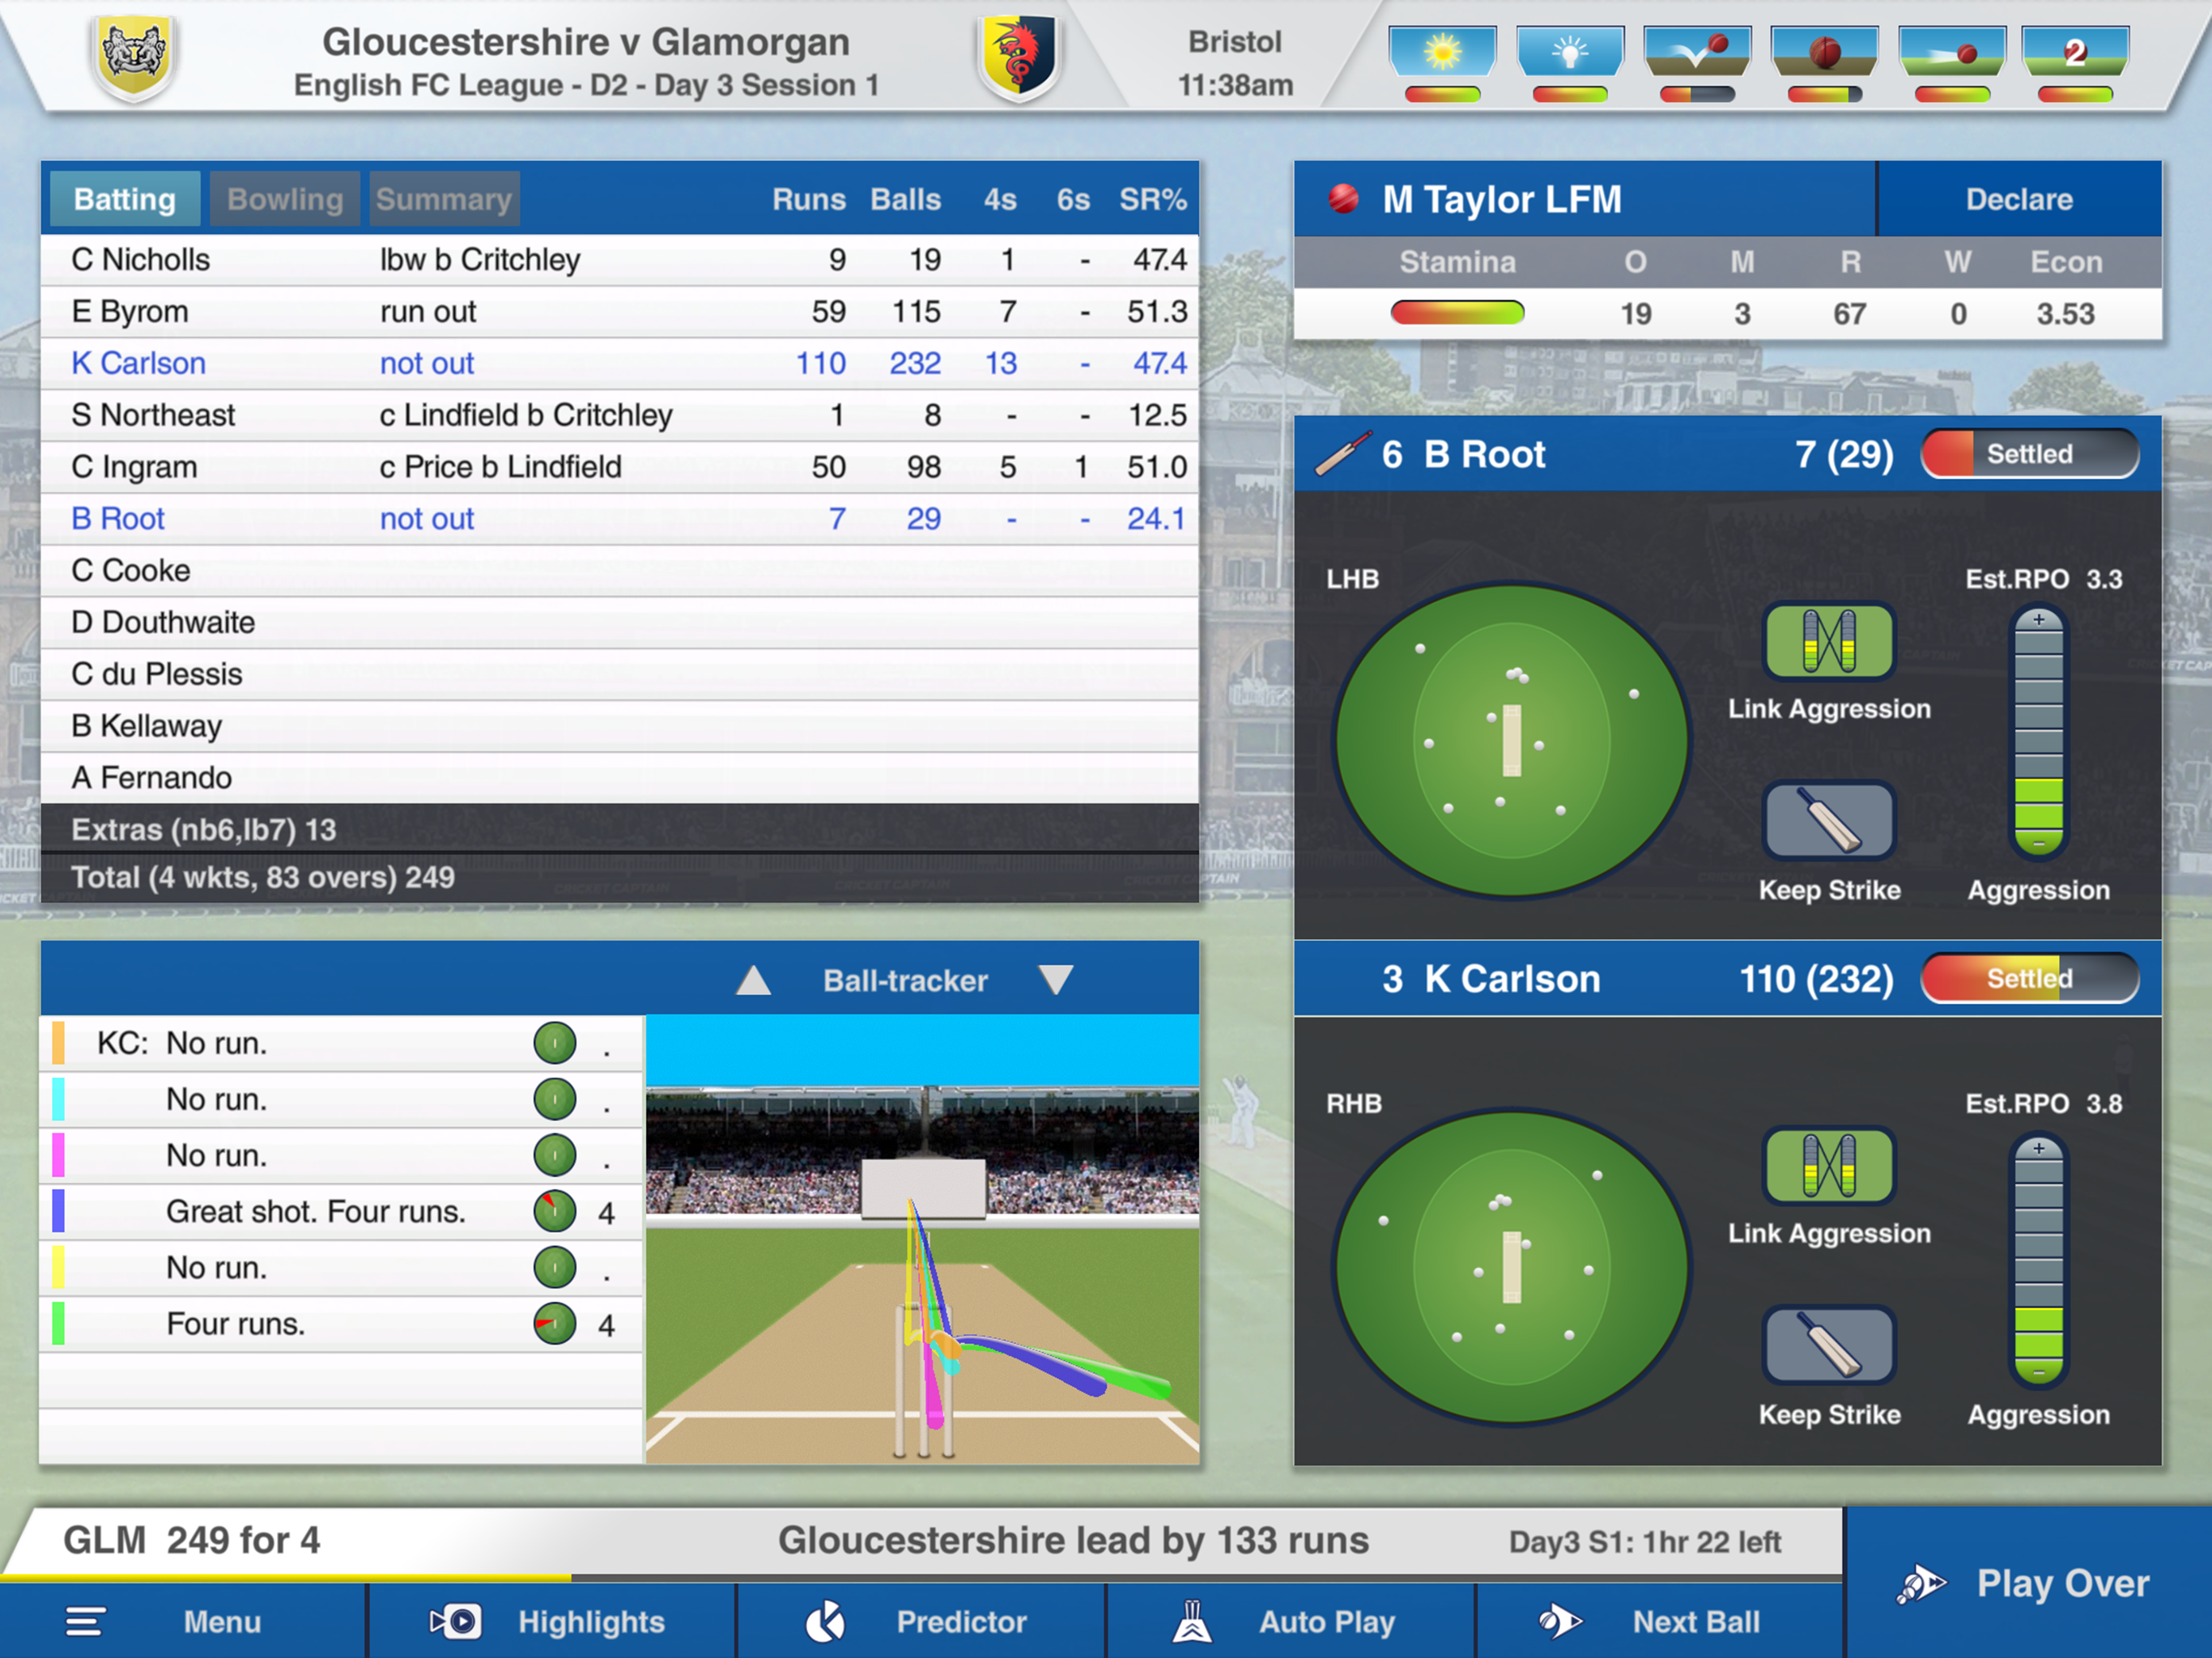Click the sunny weather condition icon
This screenshot has height=1658, width=2212.
(1442, 52)
